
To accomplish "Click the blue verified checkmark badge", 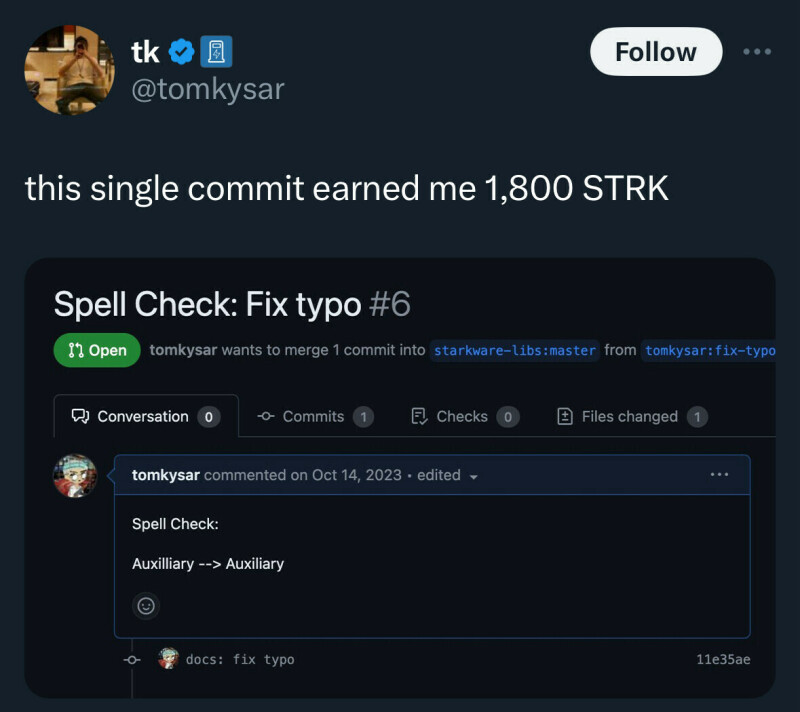I will click(181, 52).
